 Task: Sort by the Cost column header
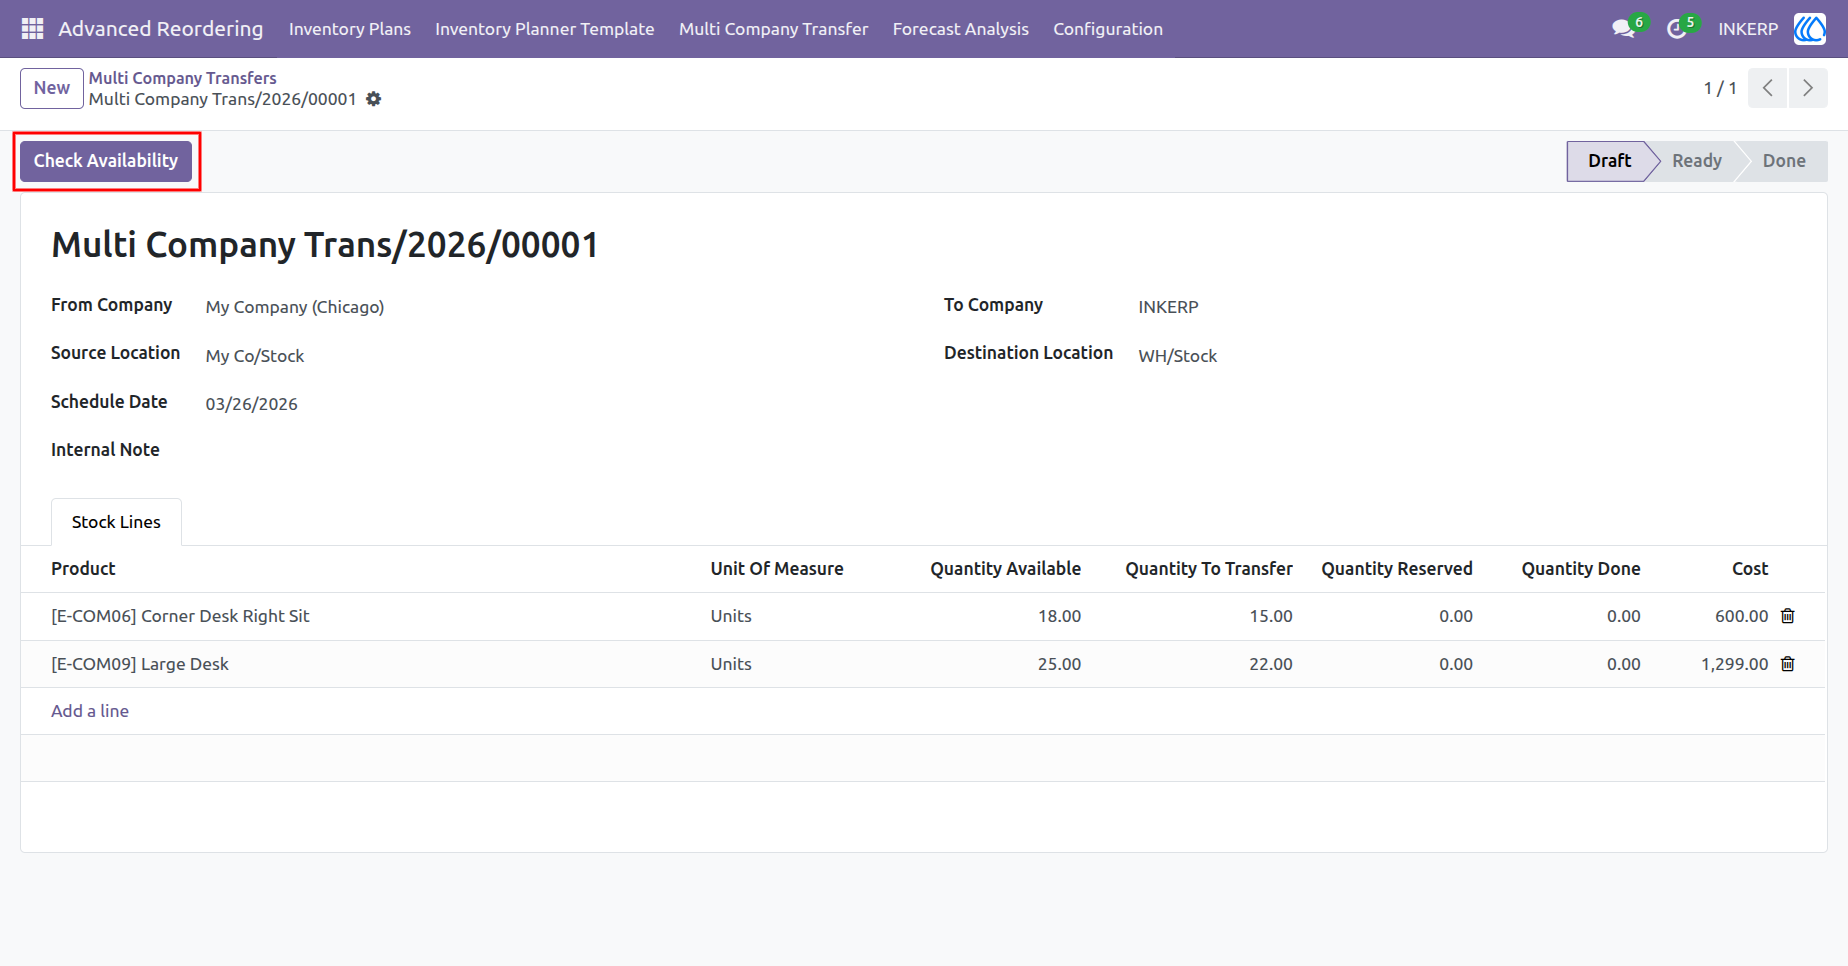(1750, 569)
